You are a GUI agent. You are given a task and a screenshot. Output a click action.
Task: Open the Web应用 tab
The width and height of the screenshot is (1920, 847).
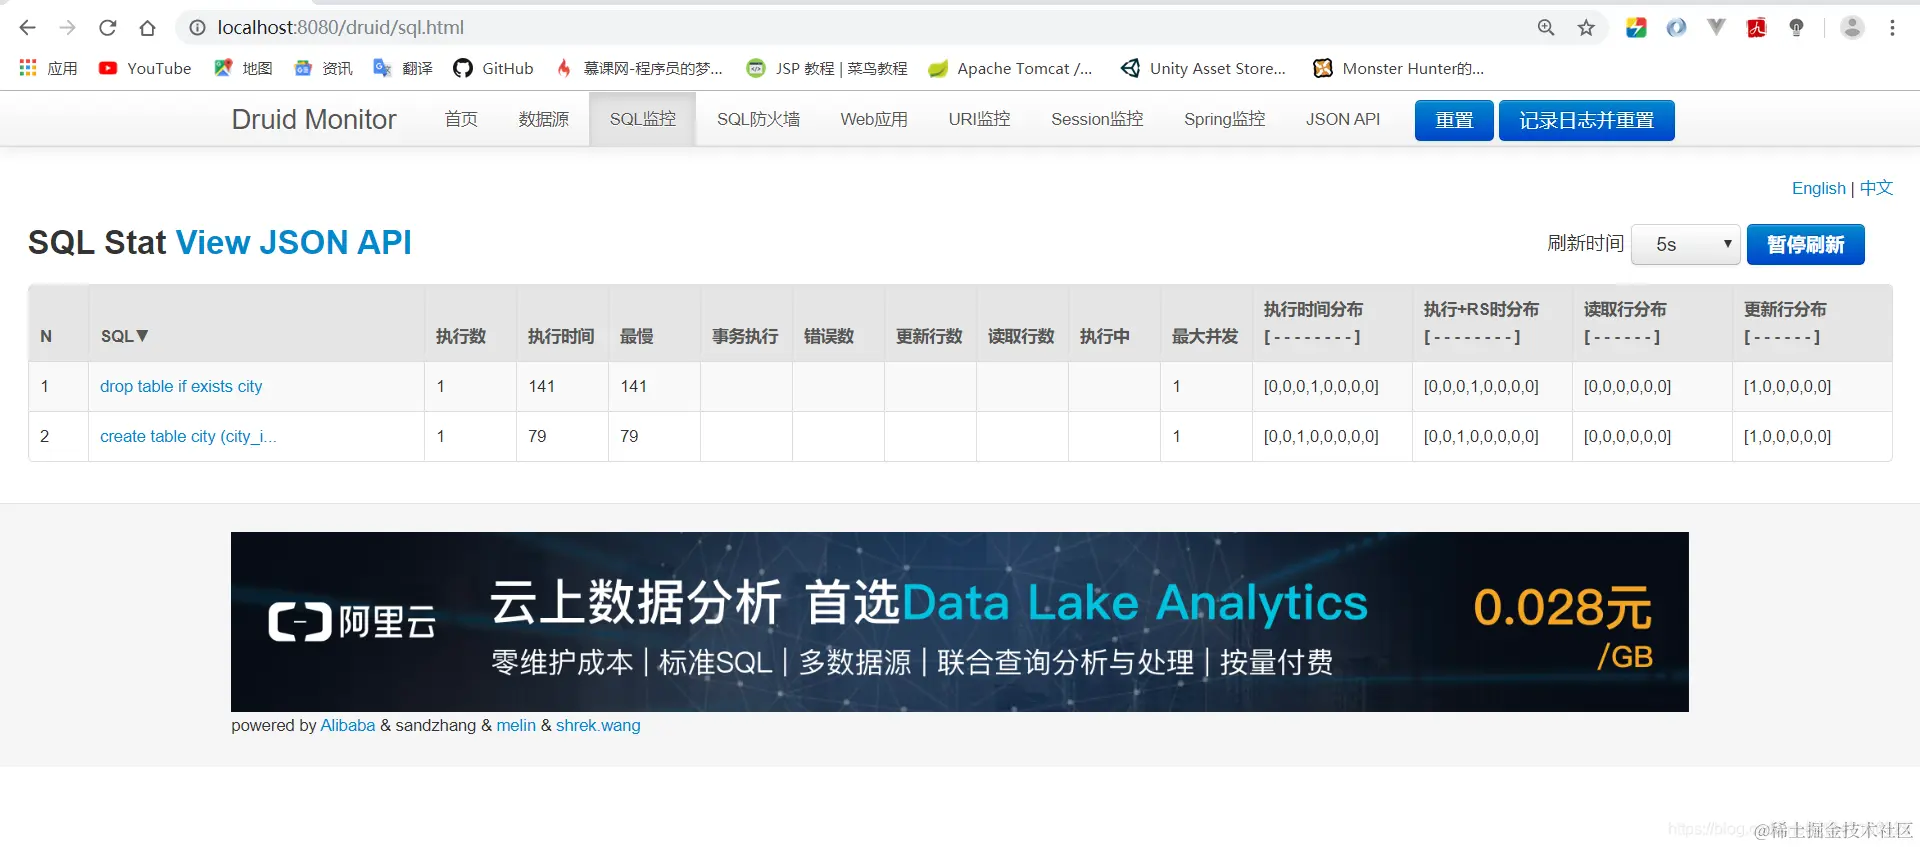pos(874,119)
